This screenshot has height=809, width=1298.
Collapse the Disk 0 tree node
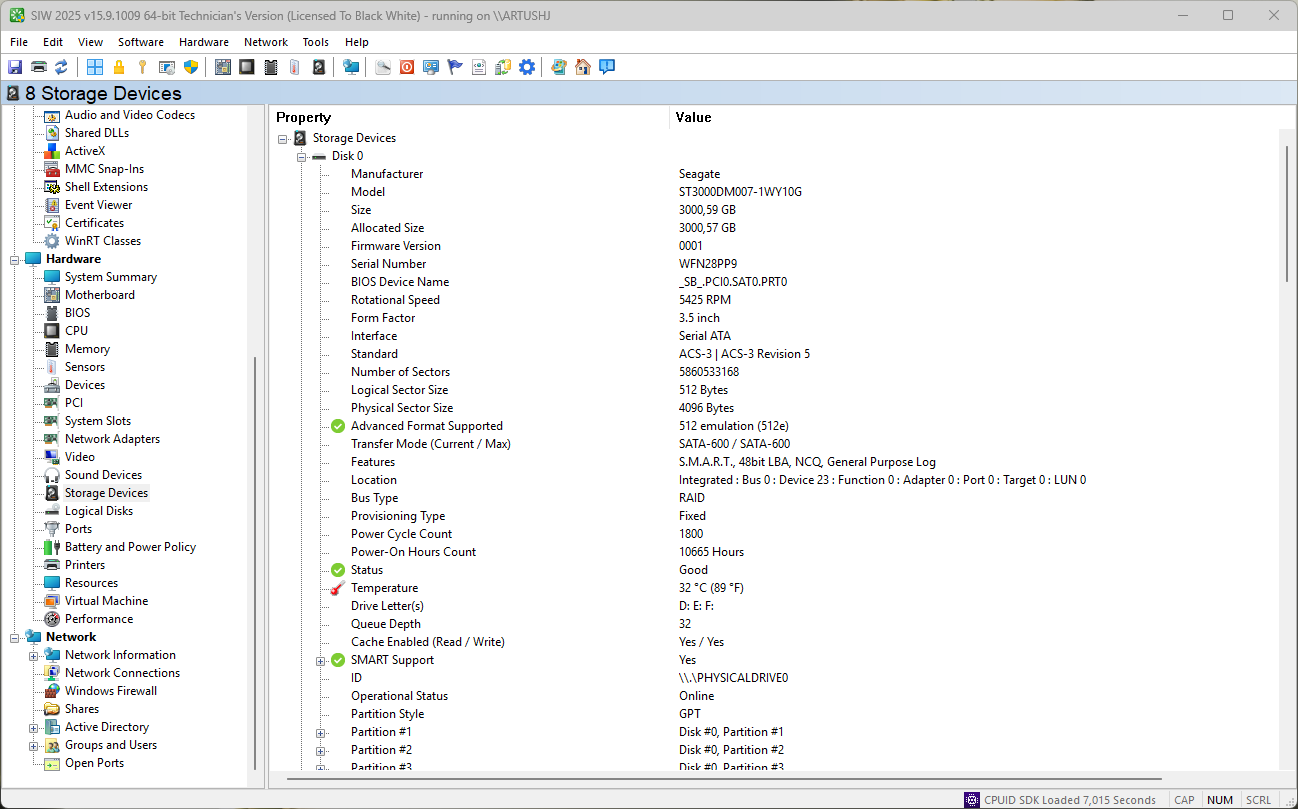point(301,157)
